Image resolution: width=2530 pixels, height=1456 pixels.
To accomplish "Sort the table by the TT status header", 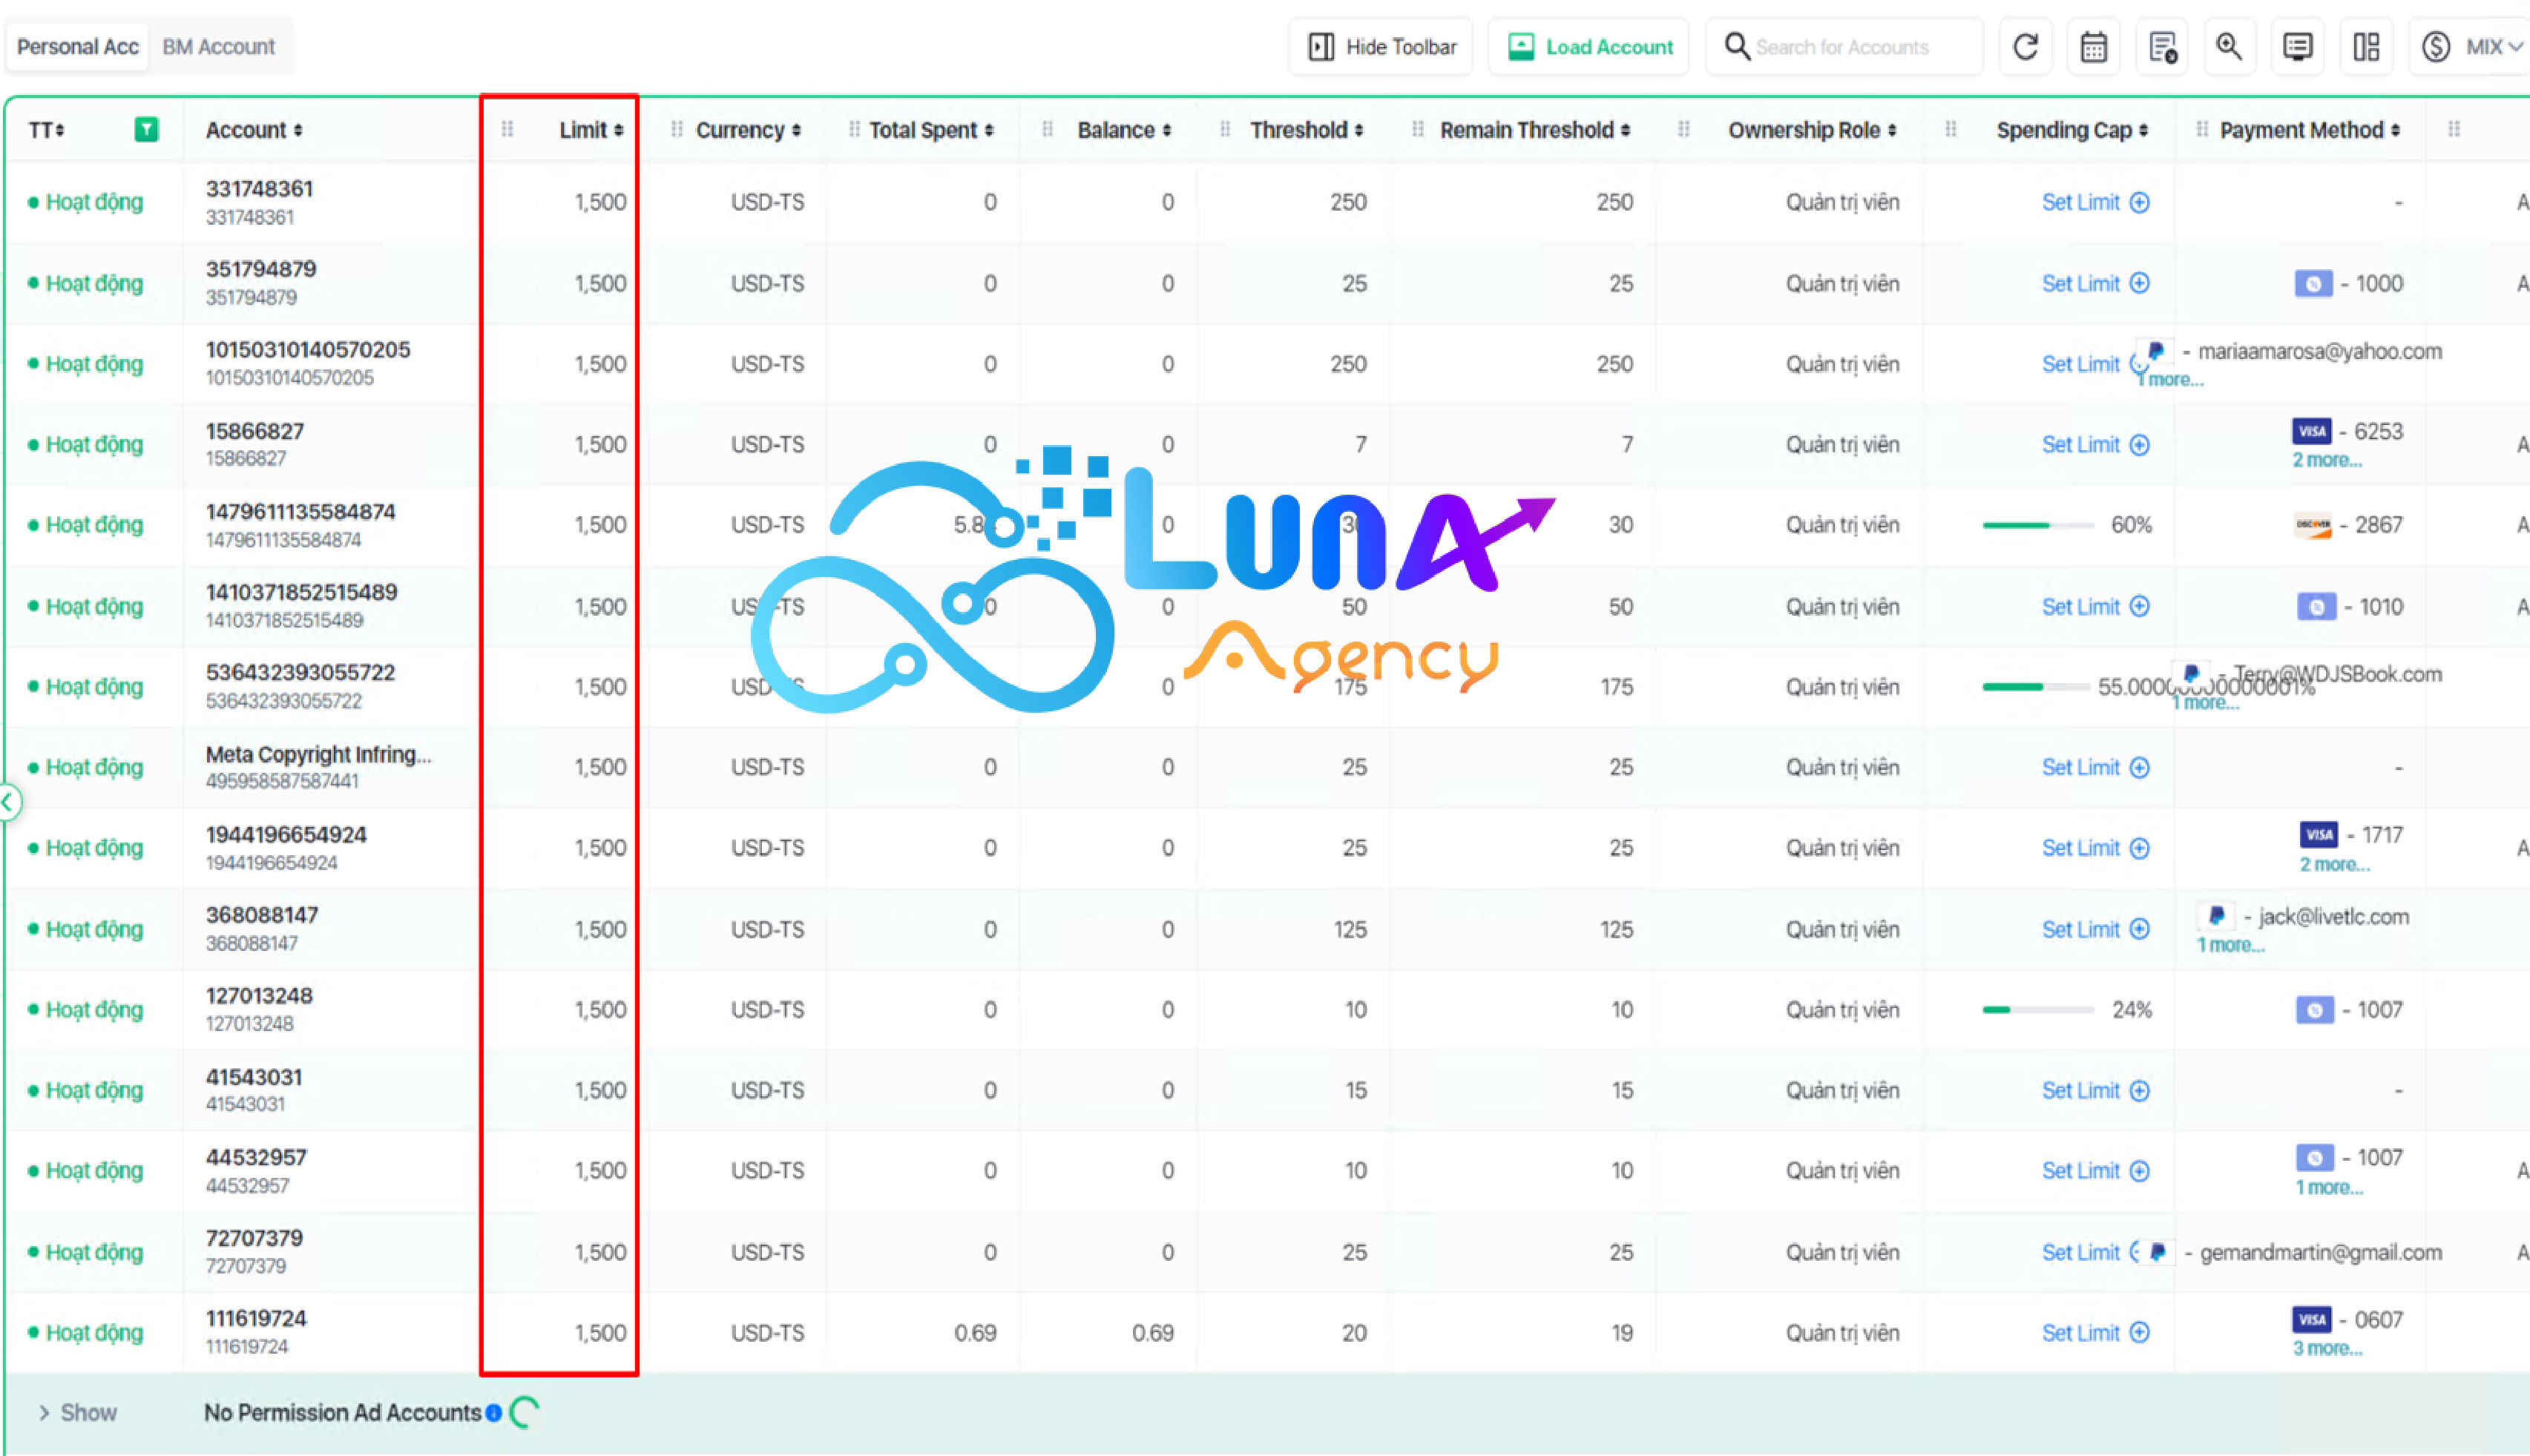I will click(46, 130).
